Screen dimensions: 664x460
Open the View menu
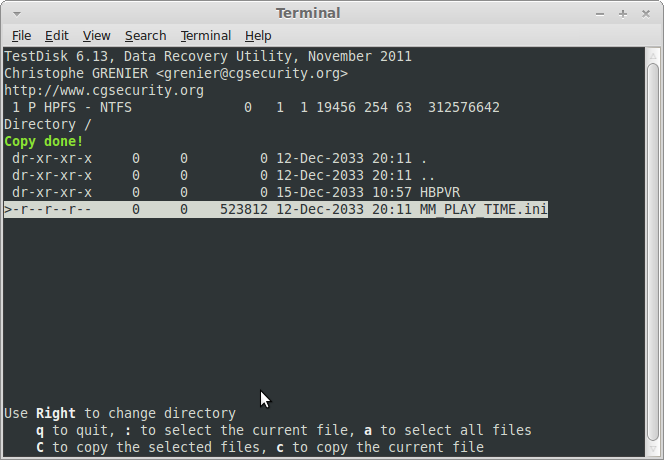coord(97,36)
